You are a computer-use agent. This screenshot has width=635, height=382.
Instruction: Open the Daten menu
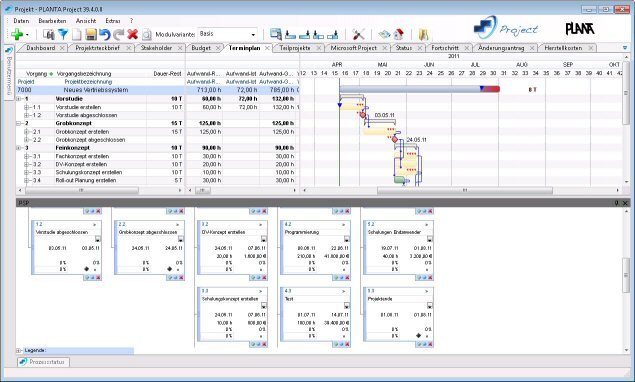click(21, 21)
